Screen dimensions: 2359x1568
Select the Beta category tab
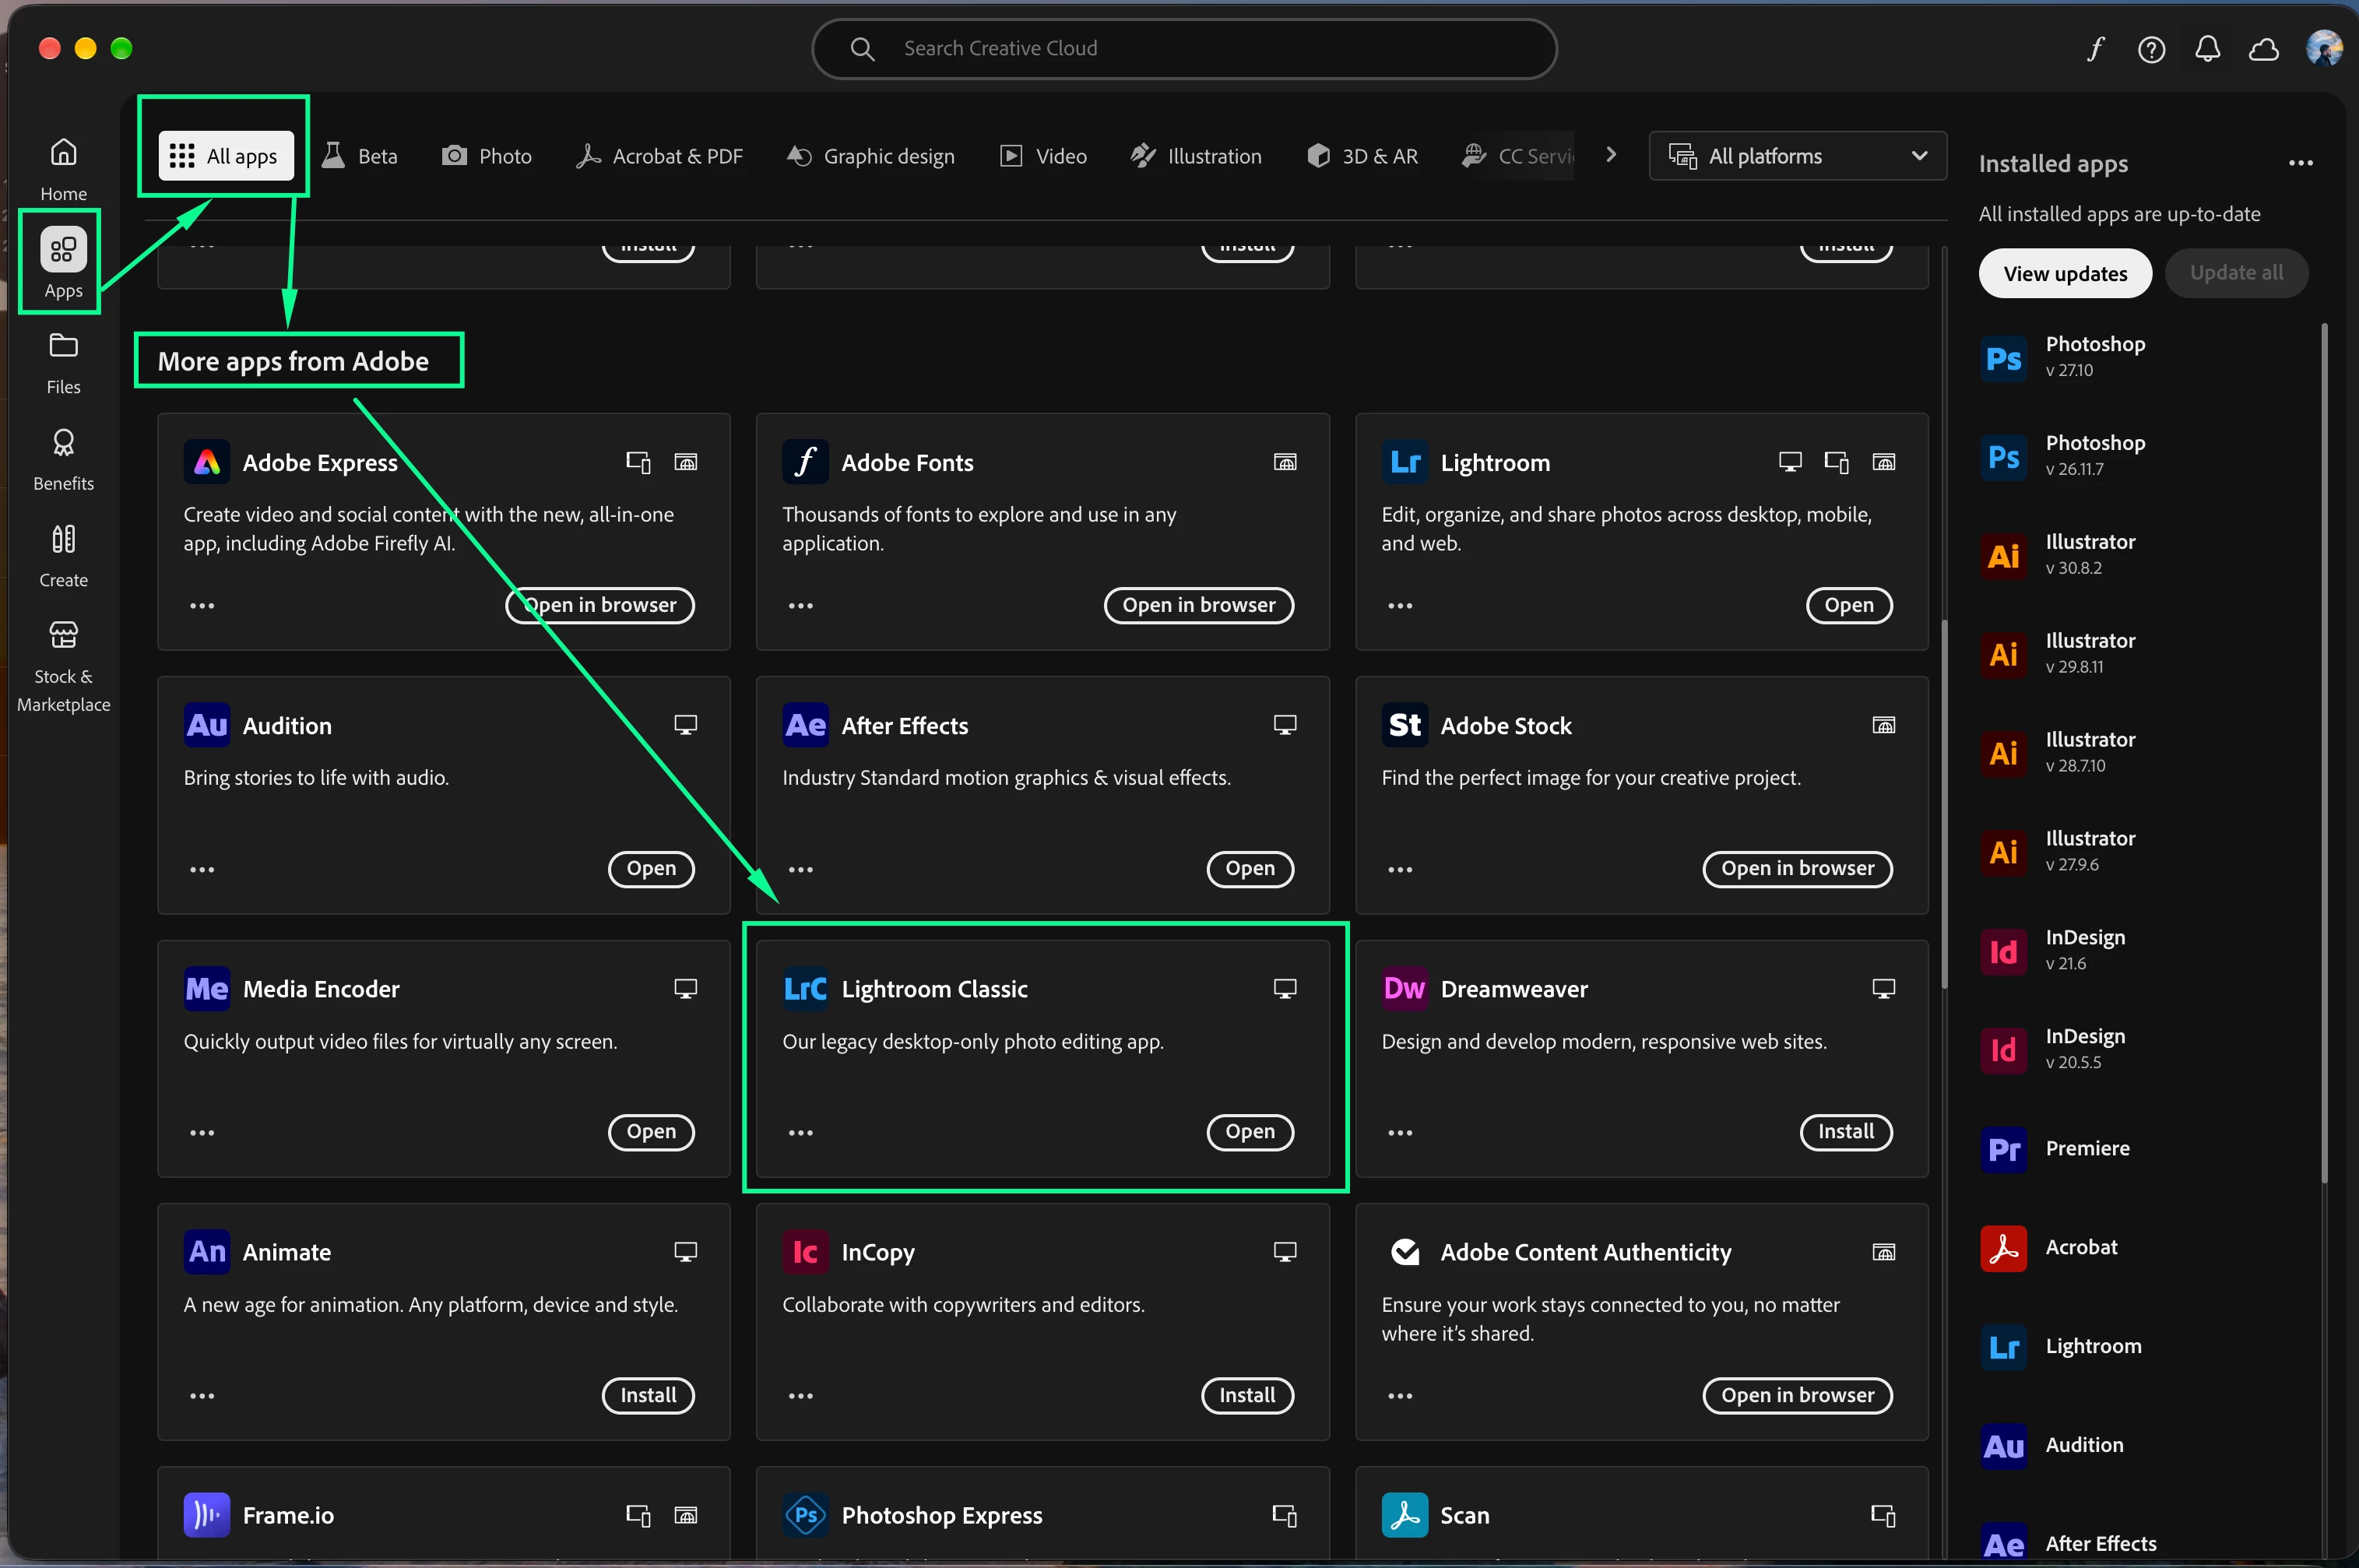click(360, 156)
